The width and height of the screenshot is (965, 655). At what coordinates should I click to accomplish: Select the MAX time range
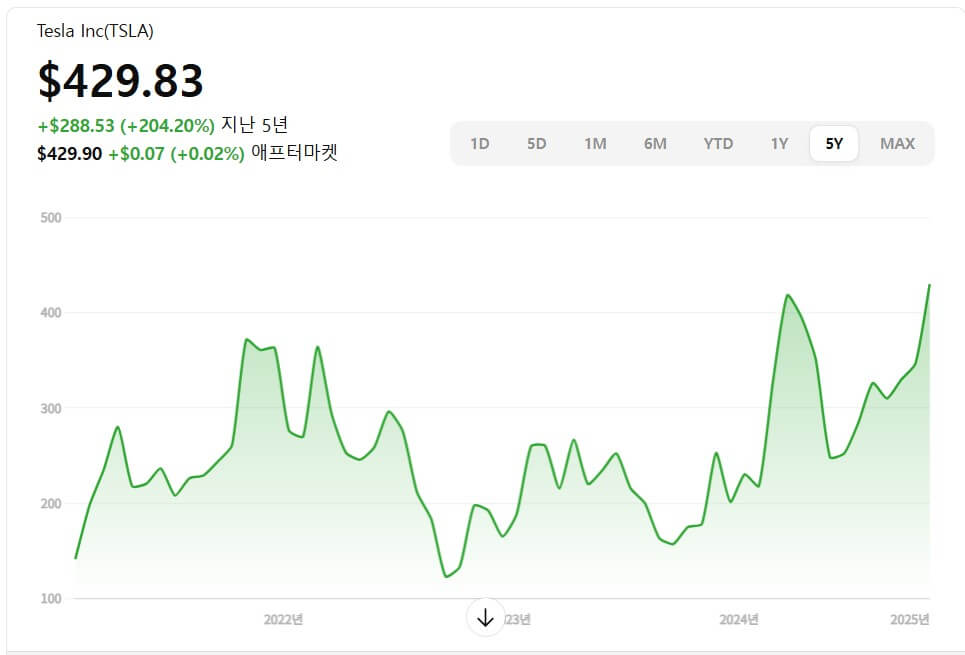(896, 143)
